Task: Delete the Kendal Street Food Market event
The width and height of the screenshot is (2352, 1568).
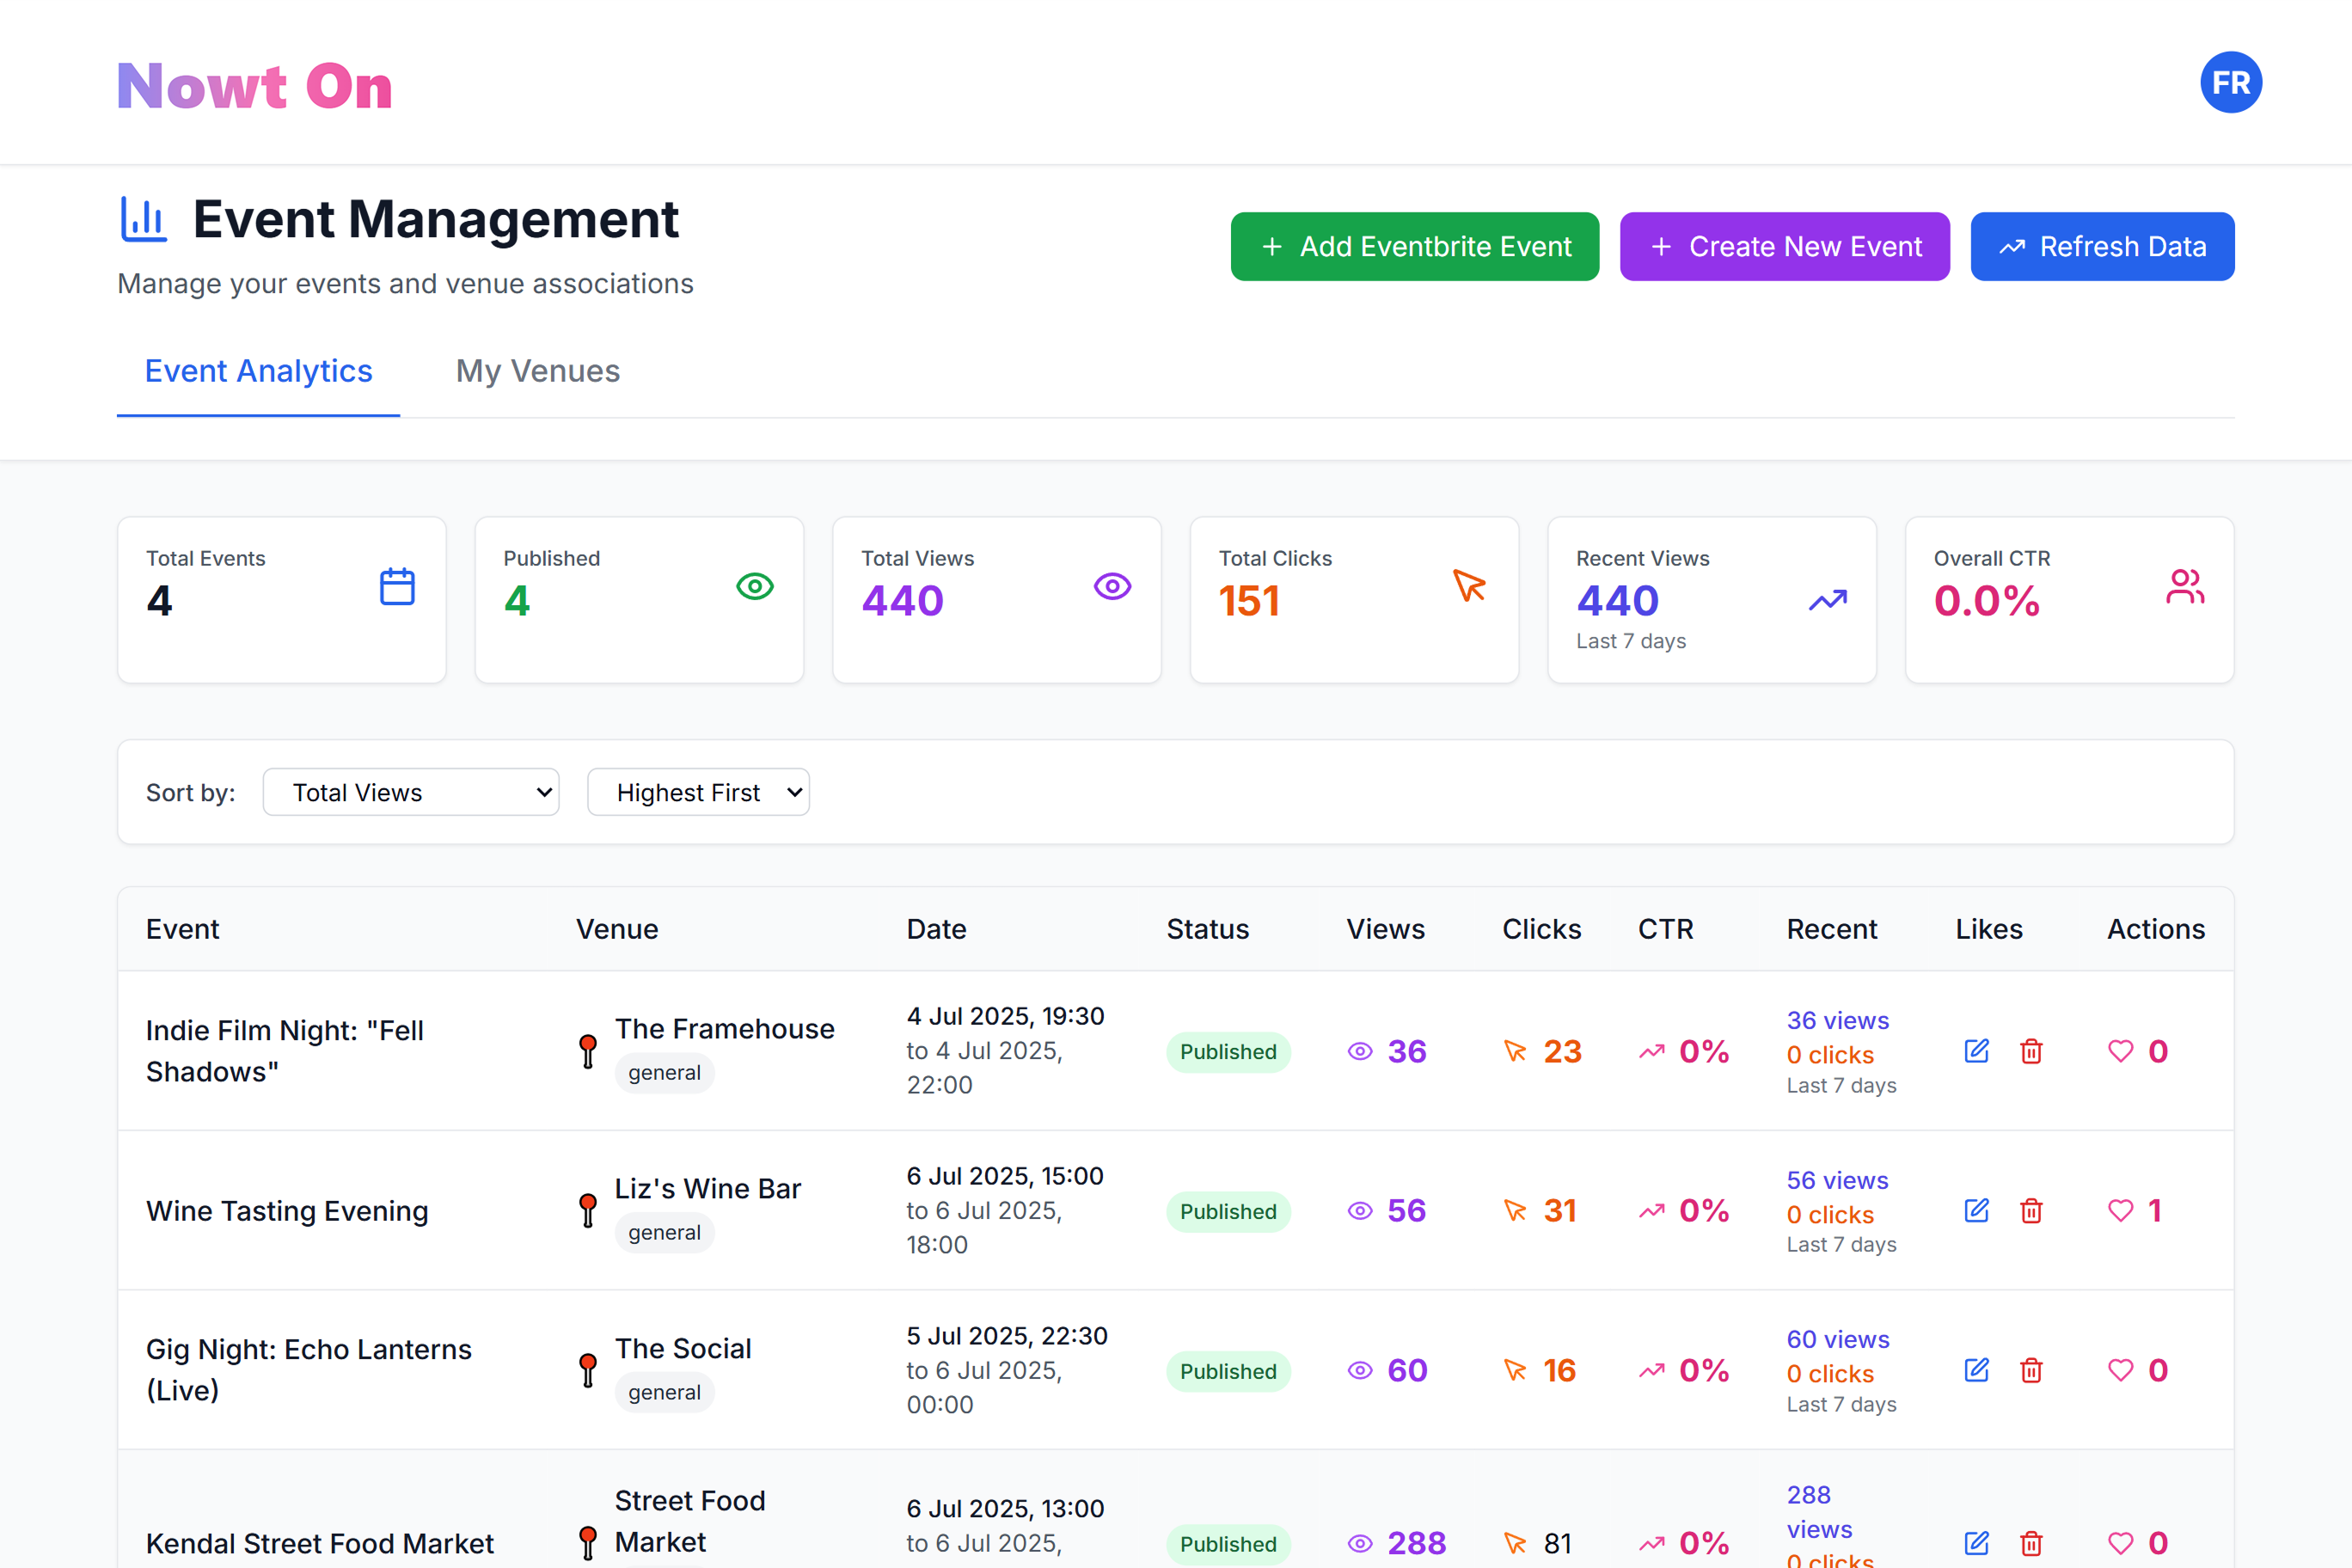Action: (x=2032, y=1543)
